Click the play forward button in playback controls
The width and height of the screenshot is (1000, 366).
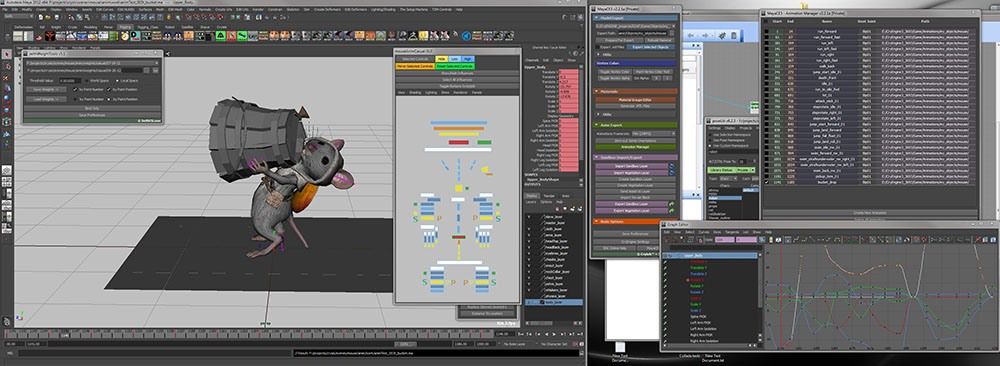point(554,333)
